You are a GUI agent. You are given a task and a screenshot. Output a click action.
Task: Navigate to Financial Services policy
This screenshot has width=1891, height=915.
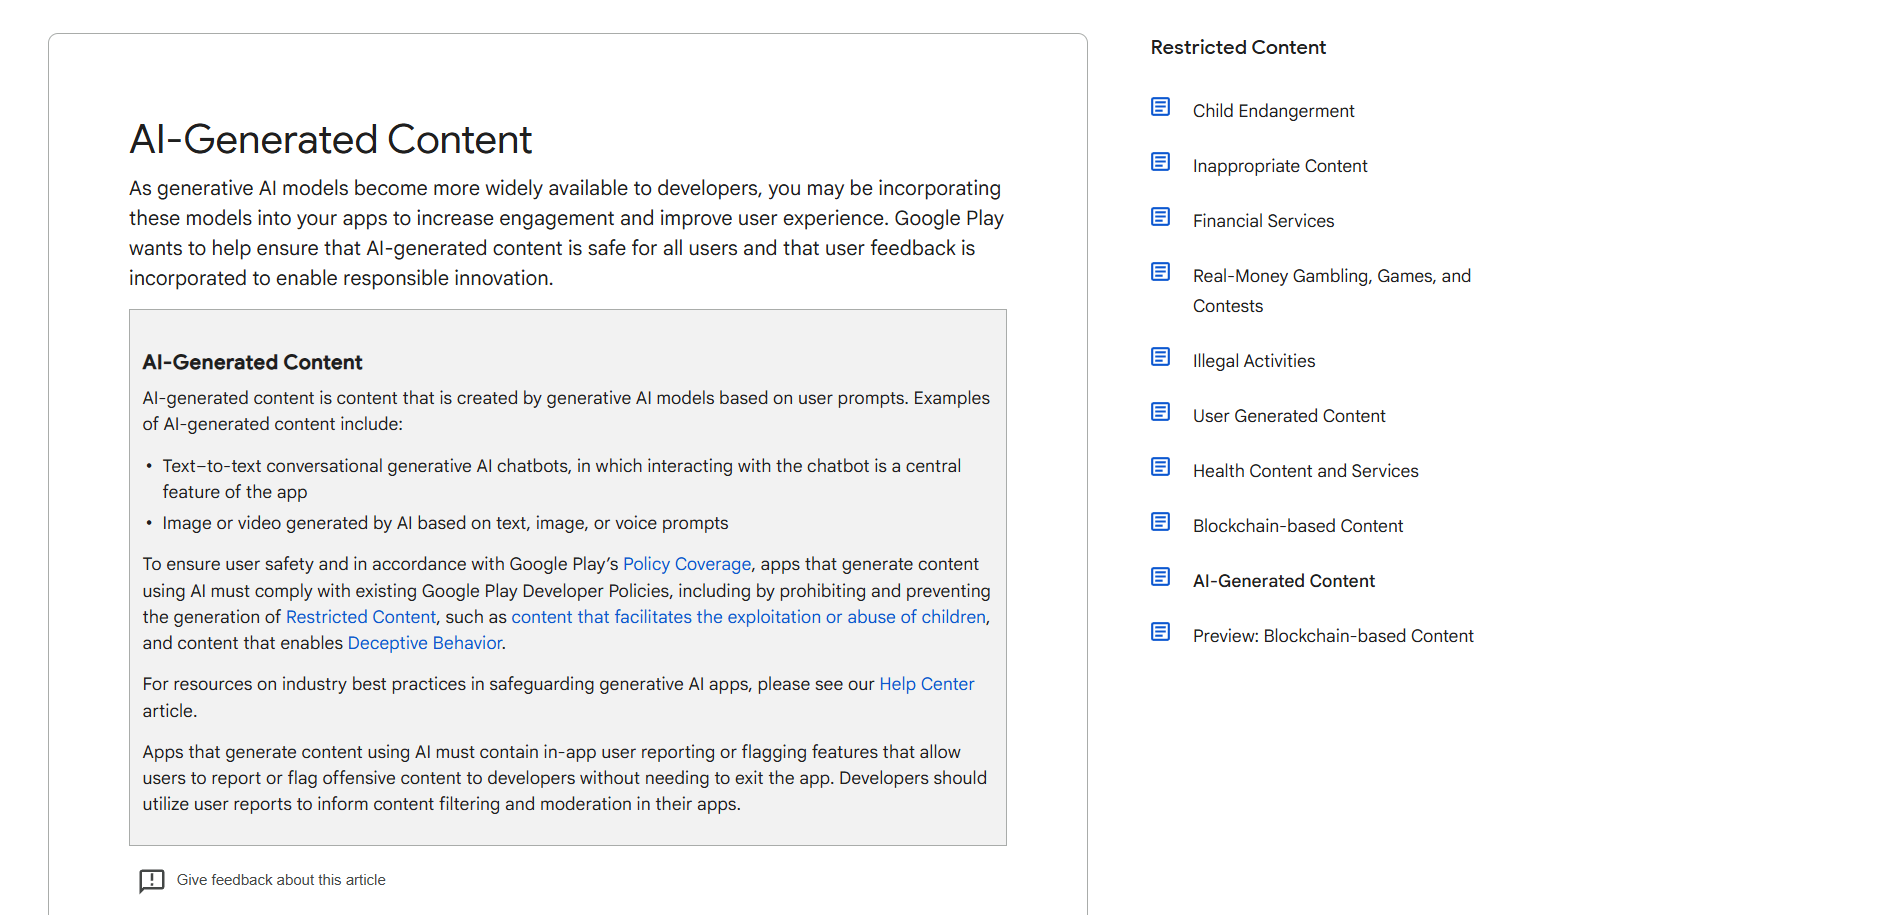tap(1263, 221)
